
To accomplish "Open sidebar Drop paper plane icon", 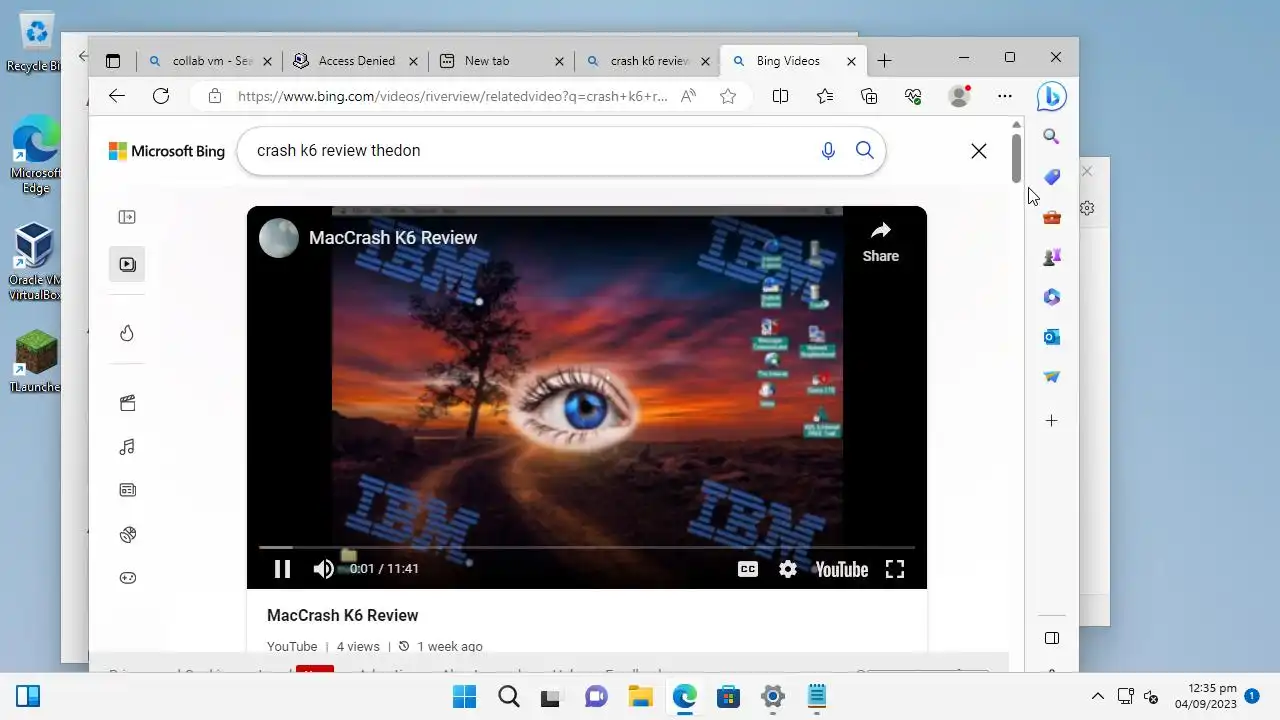I will pos(1051,377).
